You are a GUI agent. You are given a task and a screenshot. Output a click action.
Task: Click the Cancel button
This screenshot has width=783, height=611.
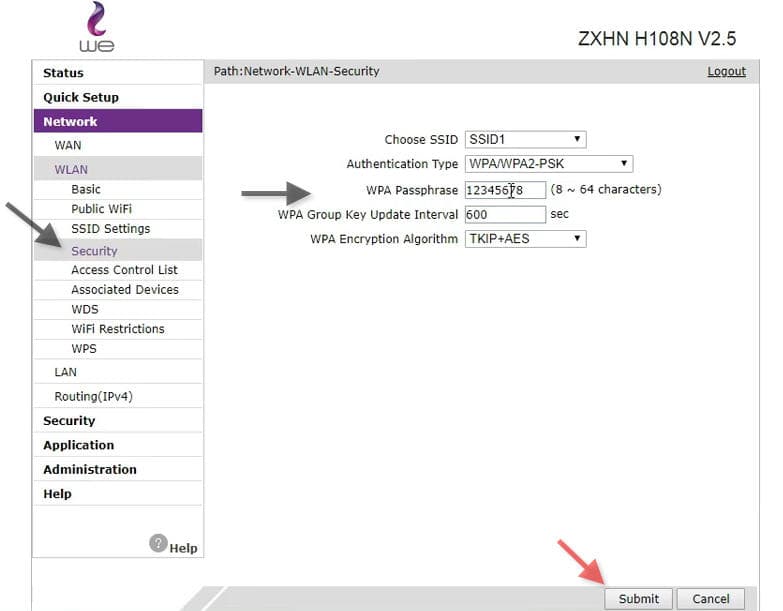[x=711, y=599]
